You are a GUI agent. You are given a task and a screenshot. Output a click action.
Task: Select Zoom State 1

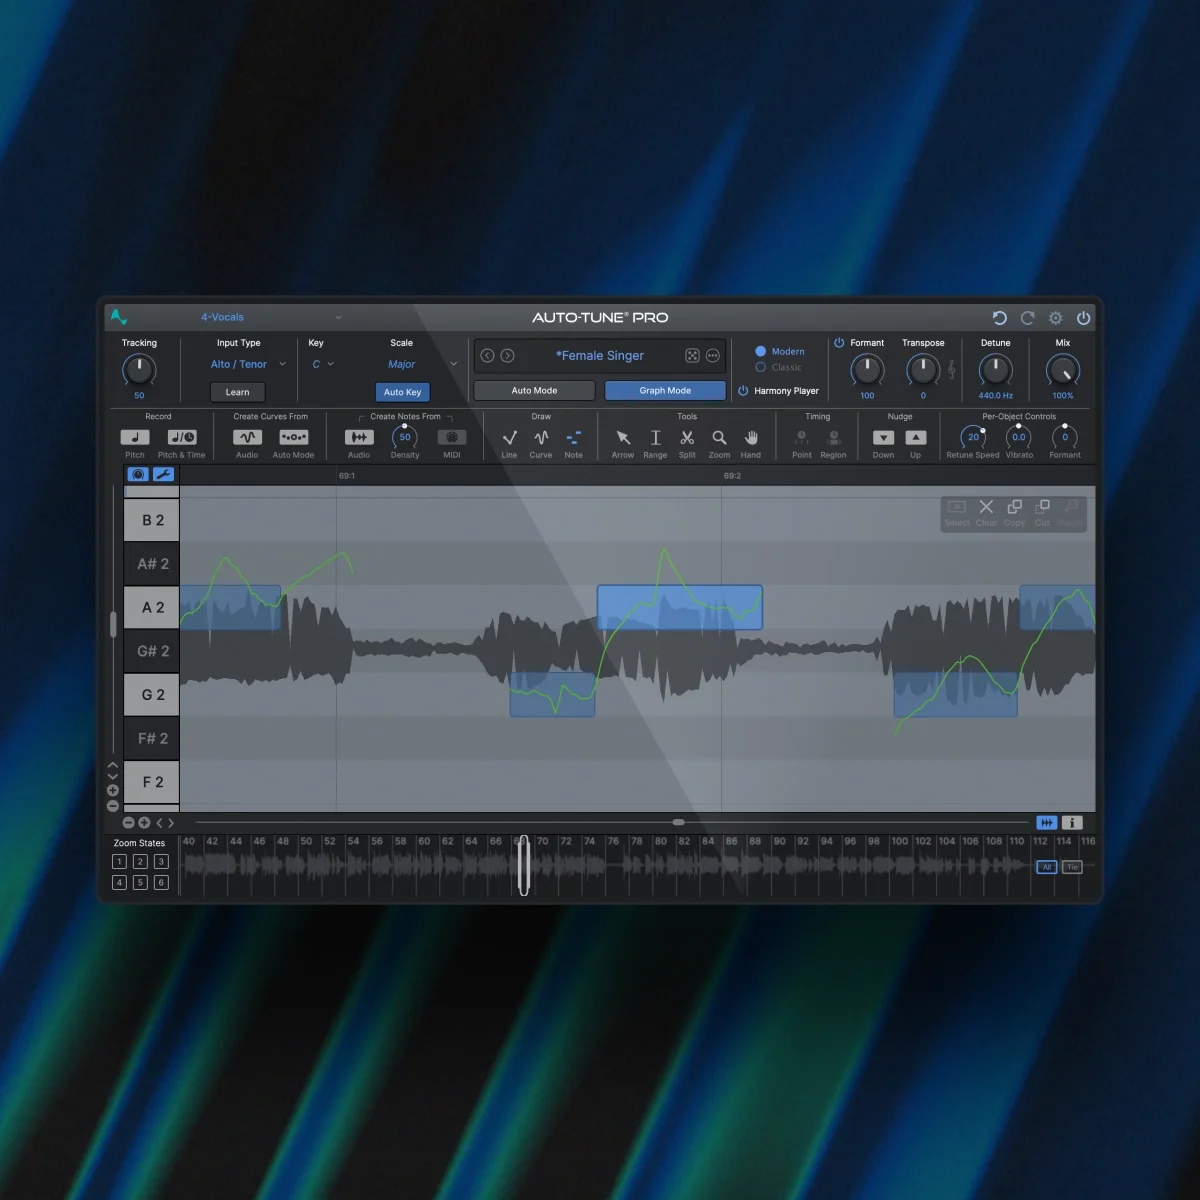[119, 861]
